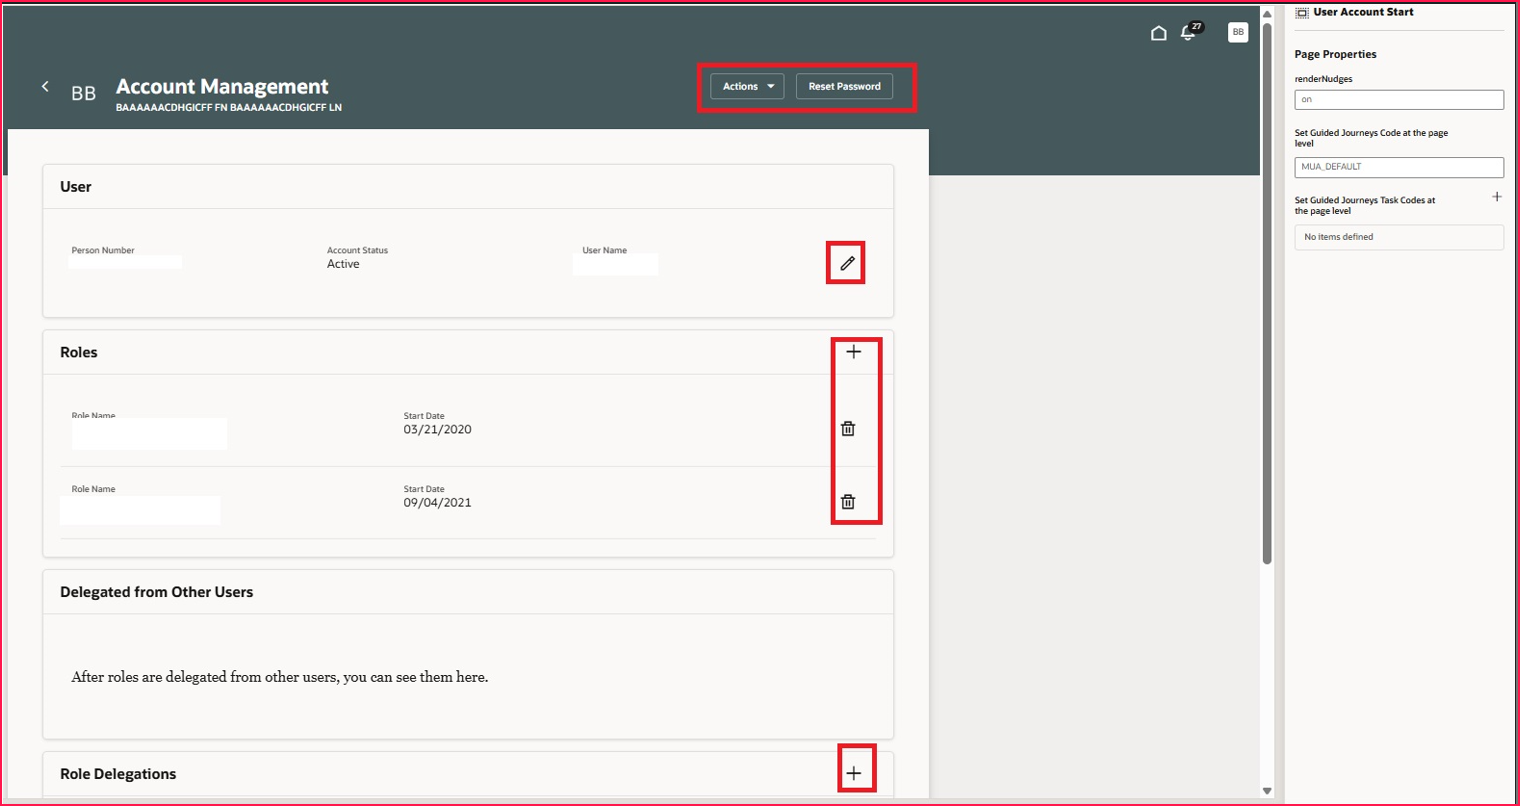
Task: Click the User Account Start component icon
Action: (x=1302, y=12)
